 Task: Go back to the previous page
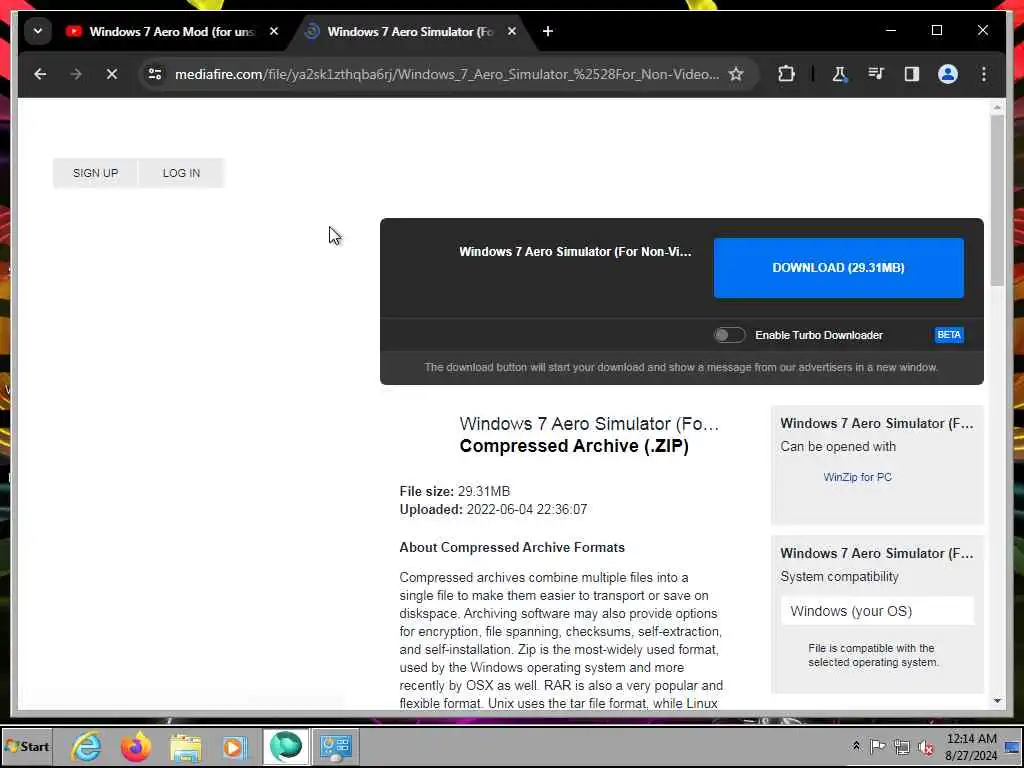(x=40, y=74)
